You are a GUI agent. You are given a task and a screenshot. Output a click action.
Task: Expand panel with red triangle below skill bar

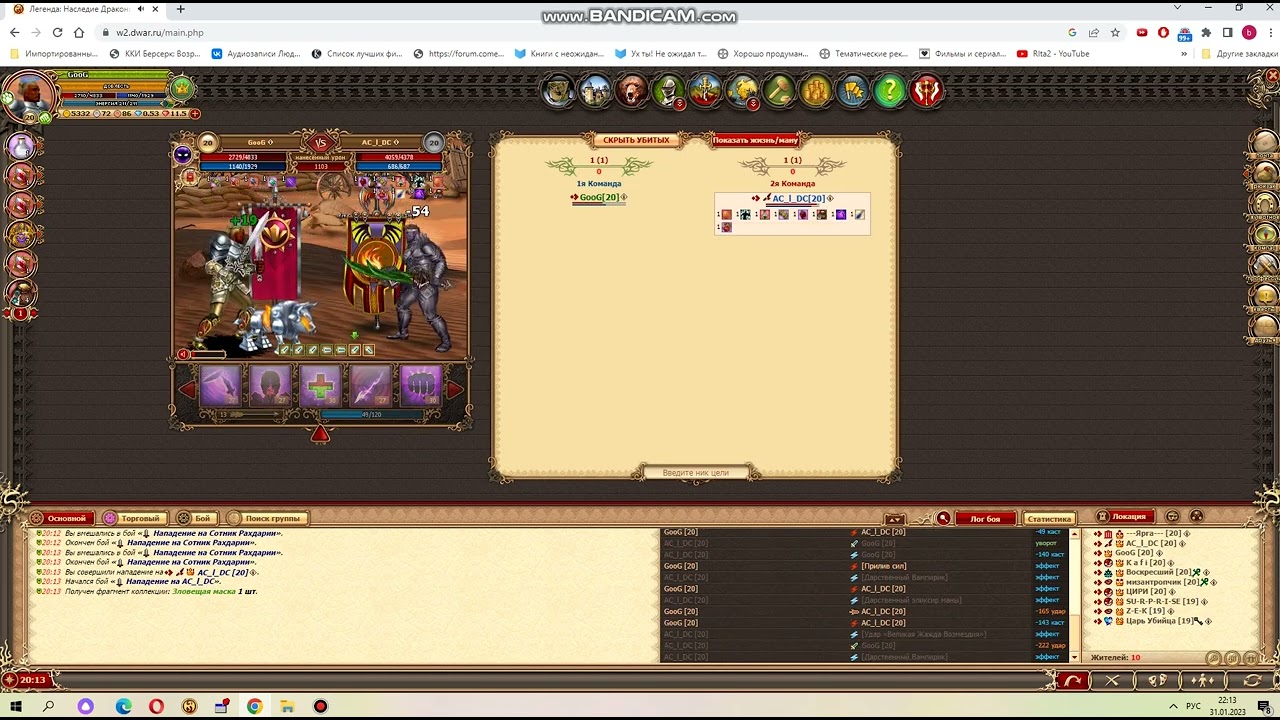click(320, 434)
